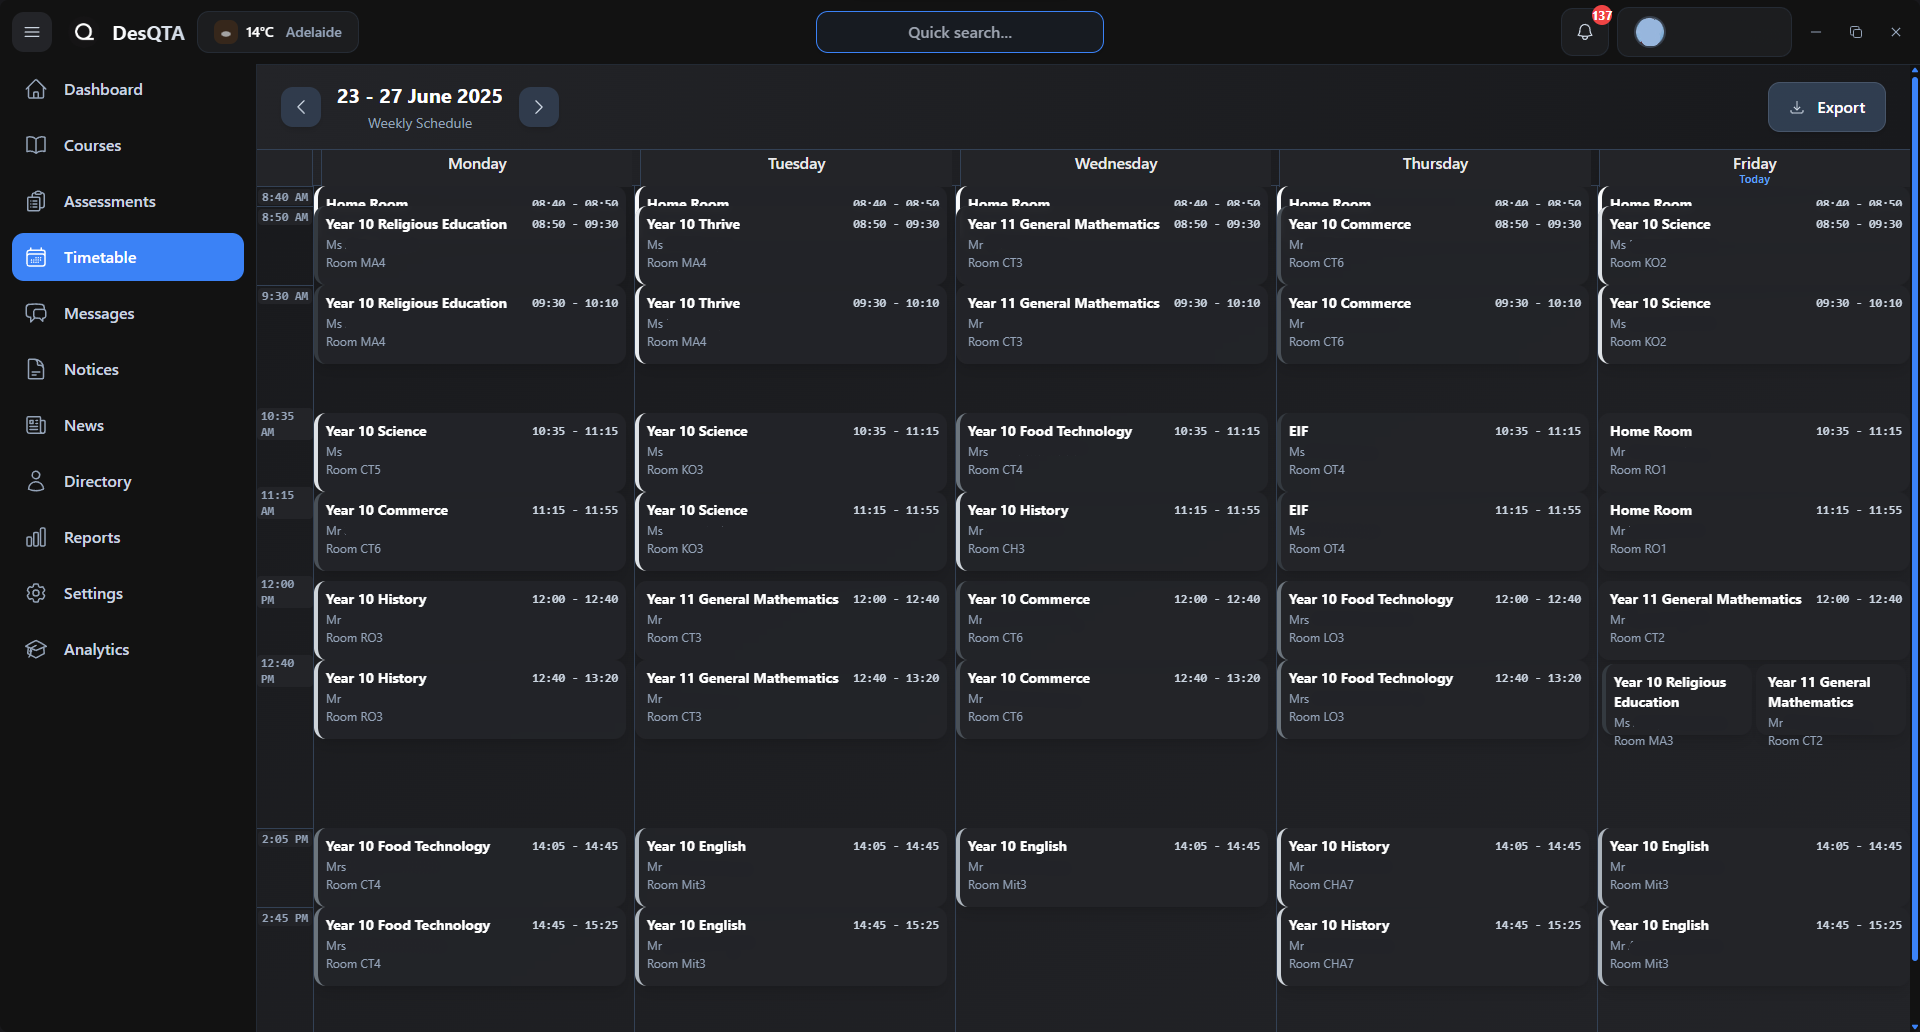Go to the Messages section
Screen dimensions: 1920x1032
pyautogui.click(x=98, y=313)
